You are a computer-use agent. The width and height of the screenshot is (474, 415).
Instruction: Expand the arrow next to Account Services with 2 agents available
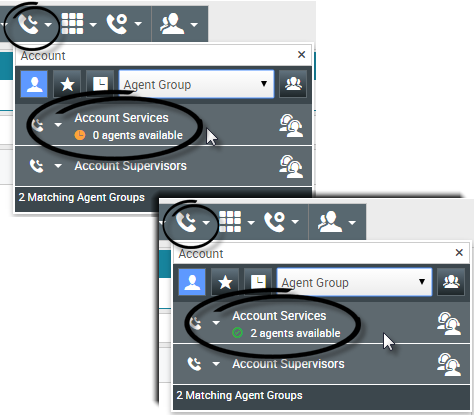(x=216, y=323)
